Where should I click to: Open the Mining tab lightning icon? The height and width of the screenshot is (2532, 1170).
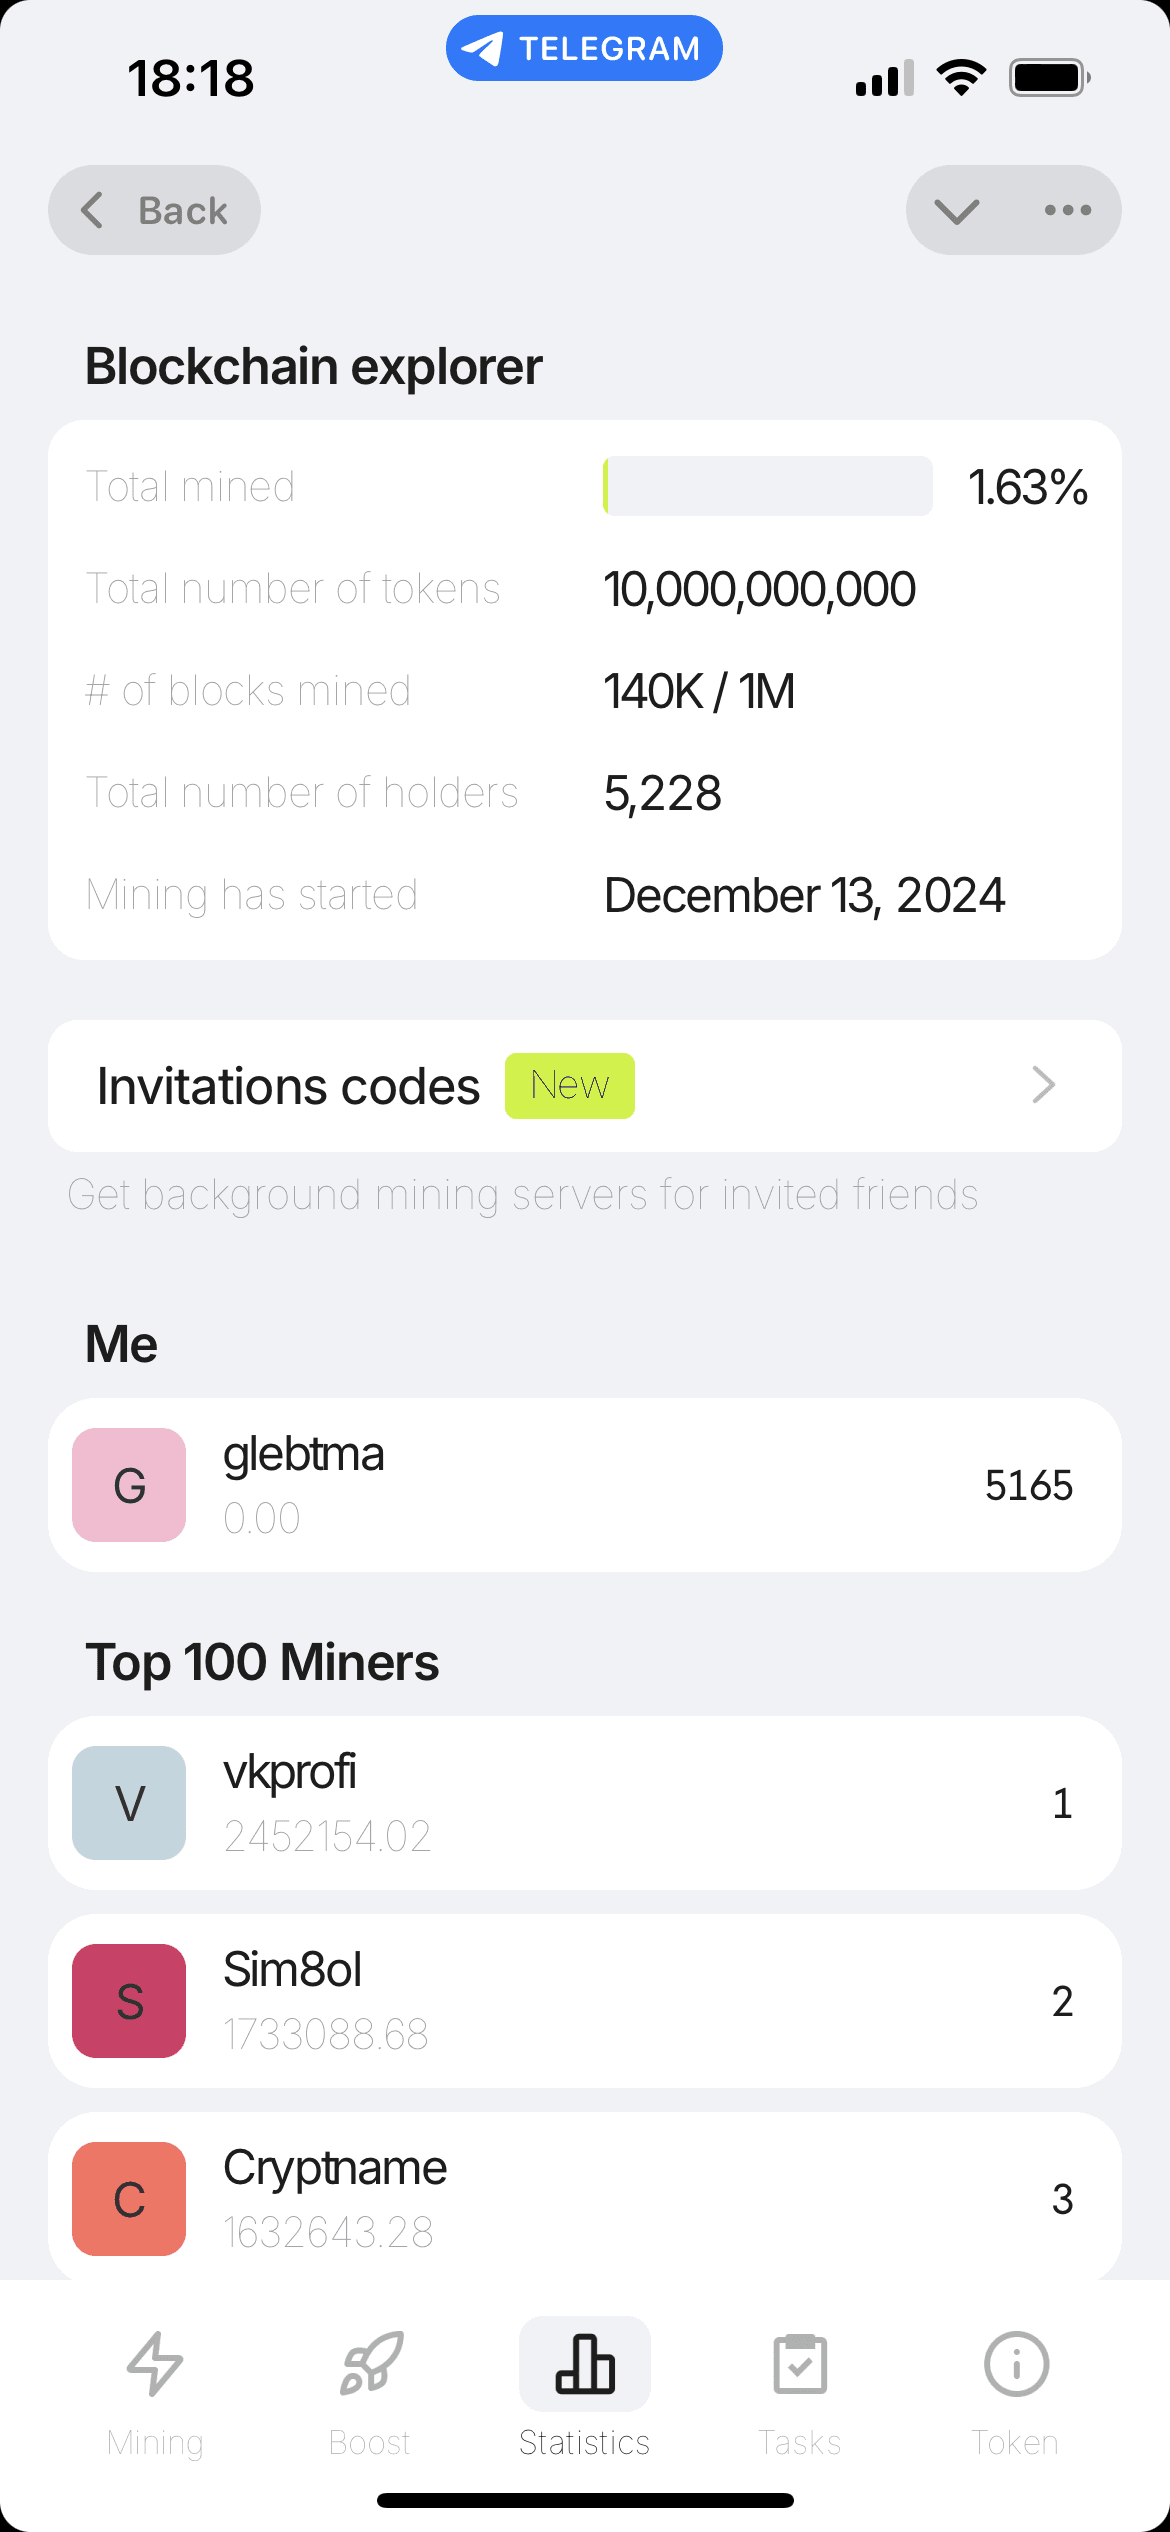pos(155,2364)
